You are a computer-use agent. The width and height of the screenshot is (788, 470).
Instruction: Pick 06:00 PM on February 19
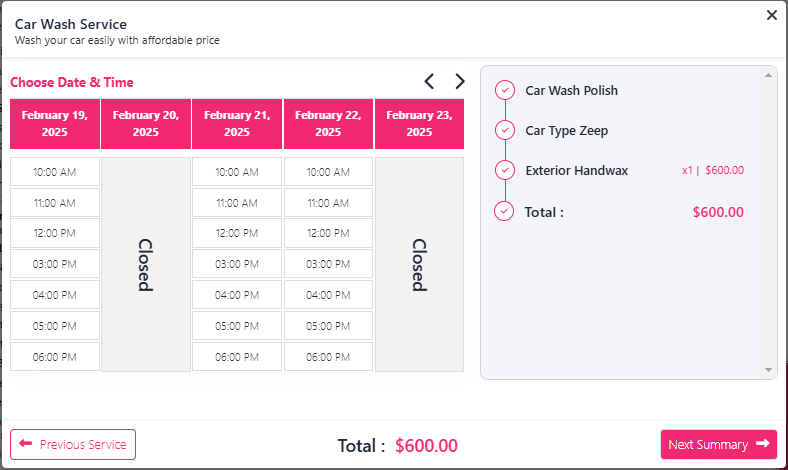(55, 357)
